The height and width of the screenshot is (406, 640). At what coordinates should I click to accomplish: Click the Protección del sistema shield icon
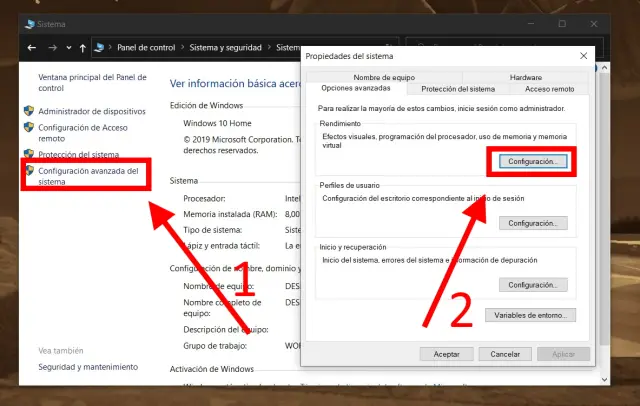(x=28, y=154)
